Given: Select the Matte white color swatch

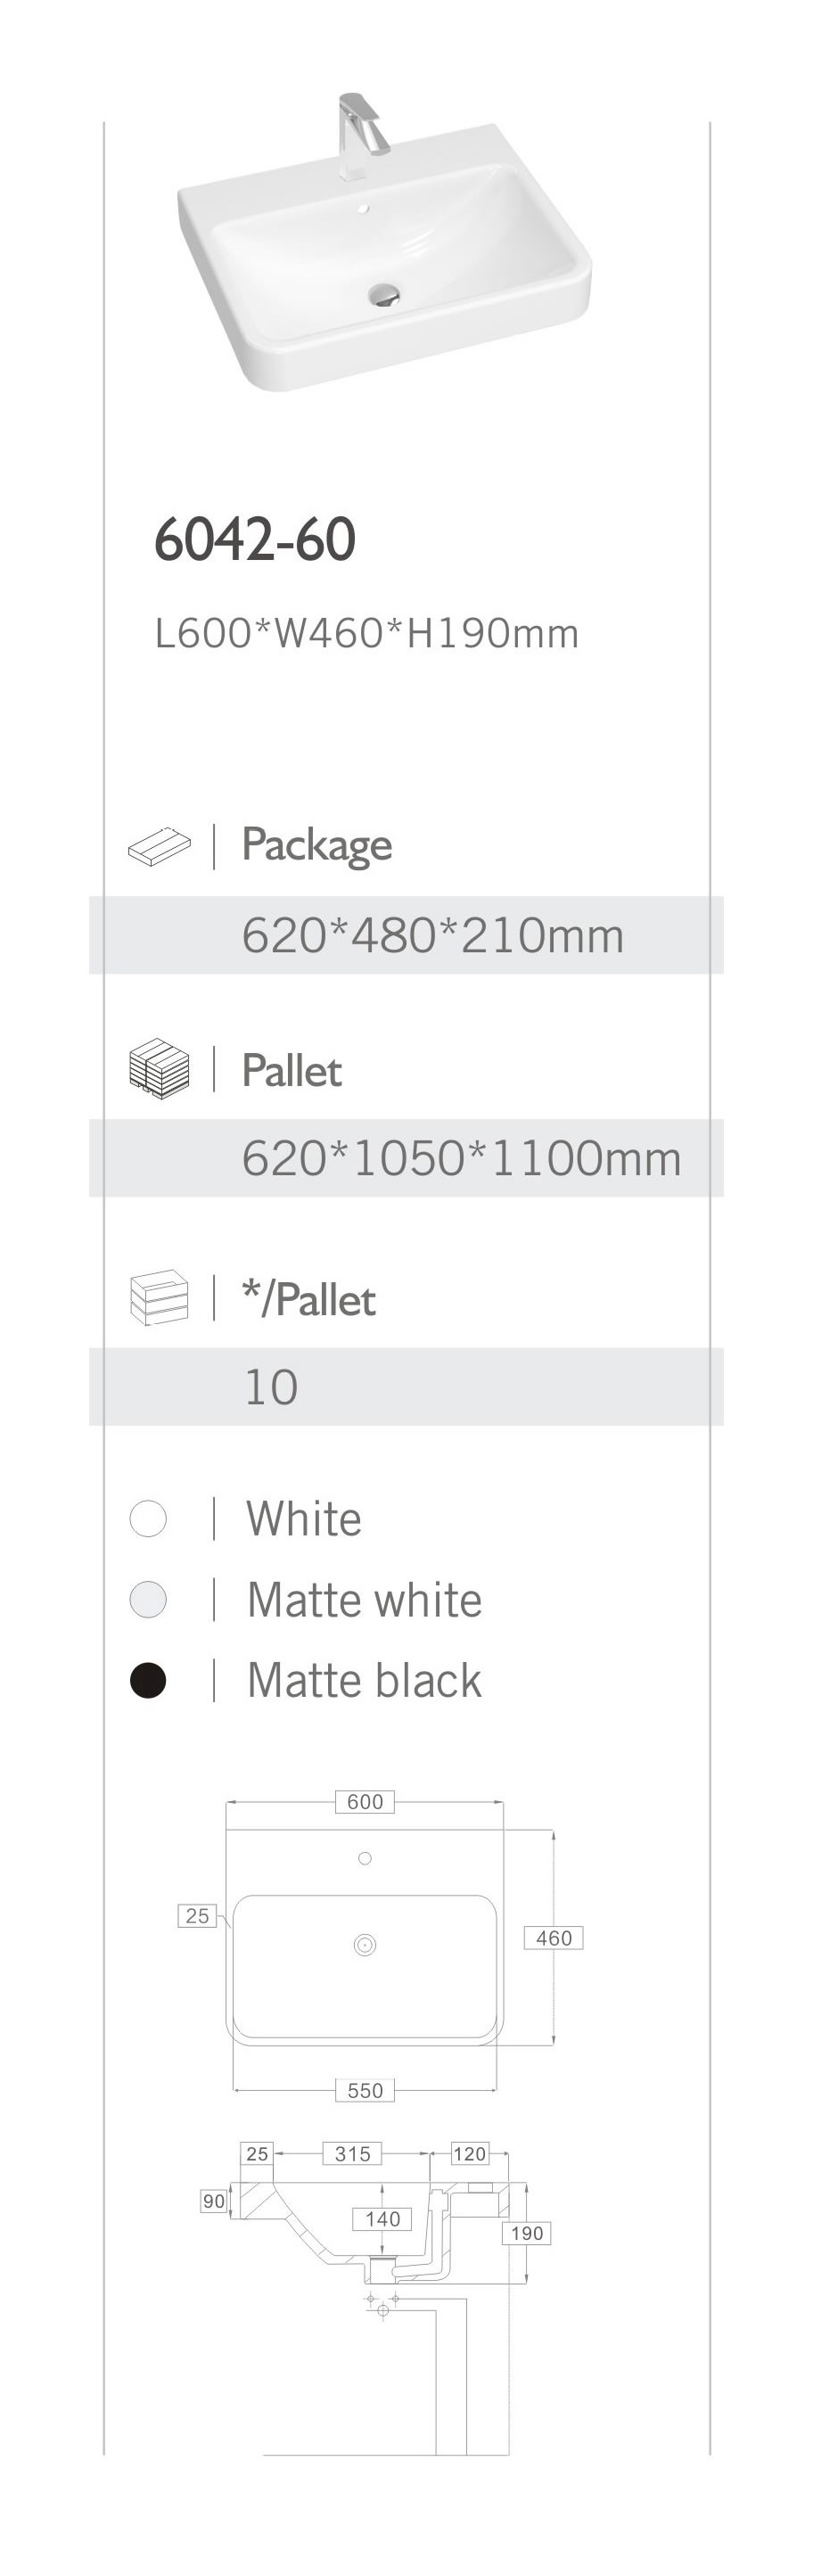Looking at the screenshot, I should pos(148,1599).
